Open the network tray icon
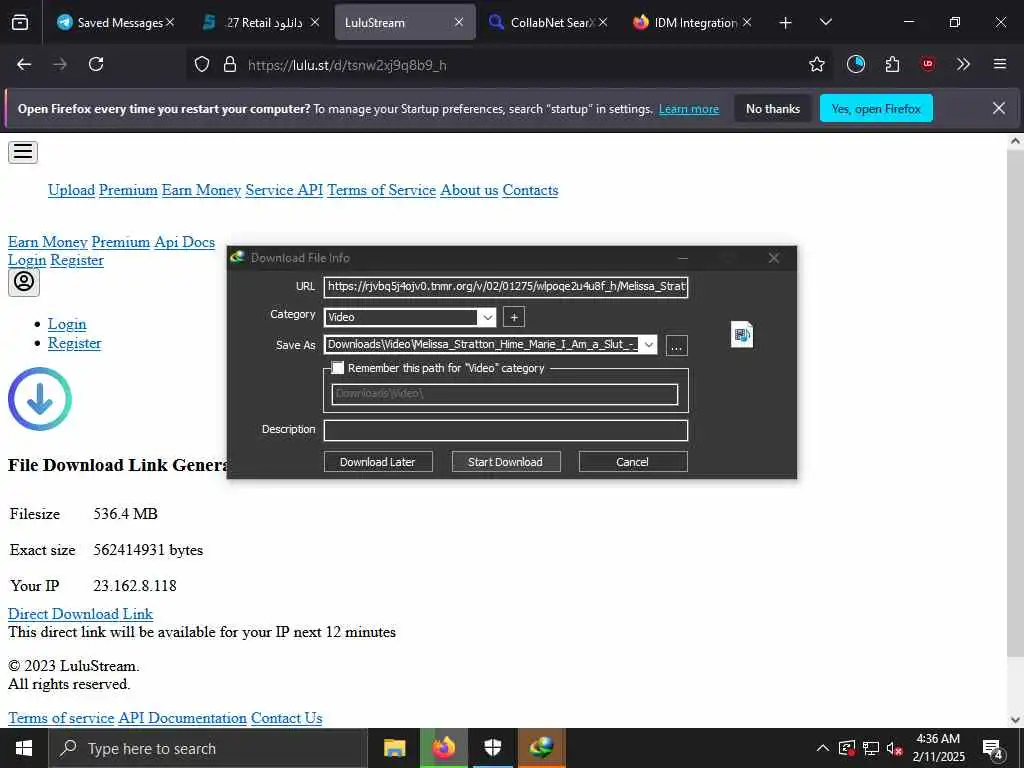 (871, 748)
